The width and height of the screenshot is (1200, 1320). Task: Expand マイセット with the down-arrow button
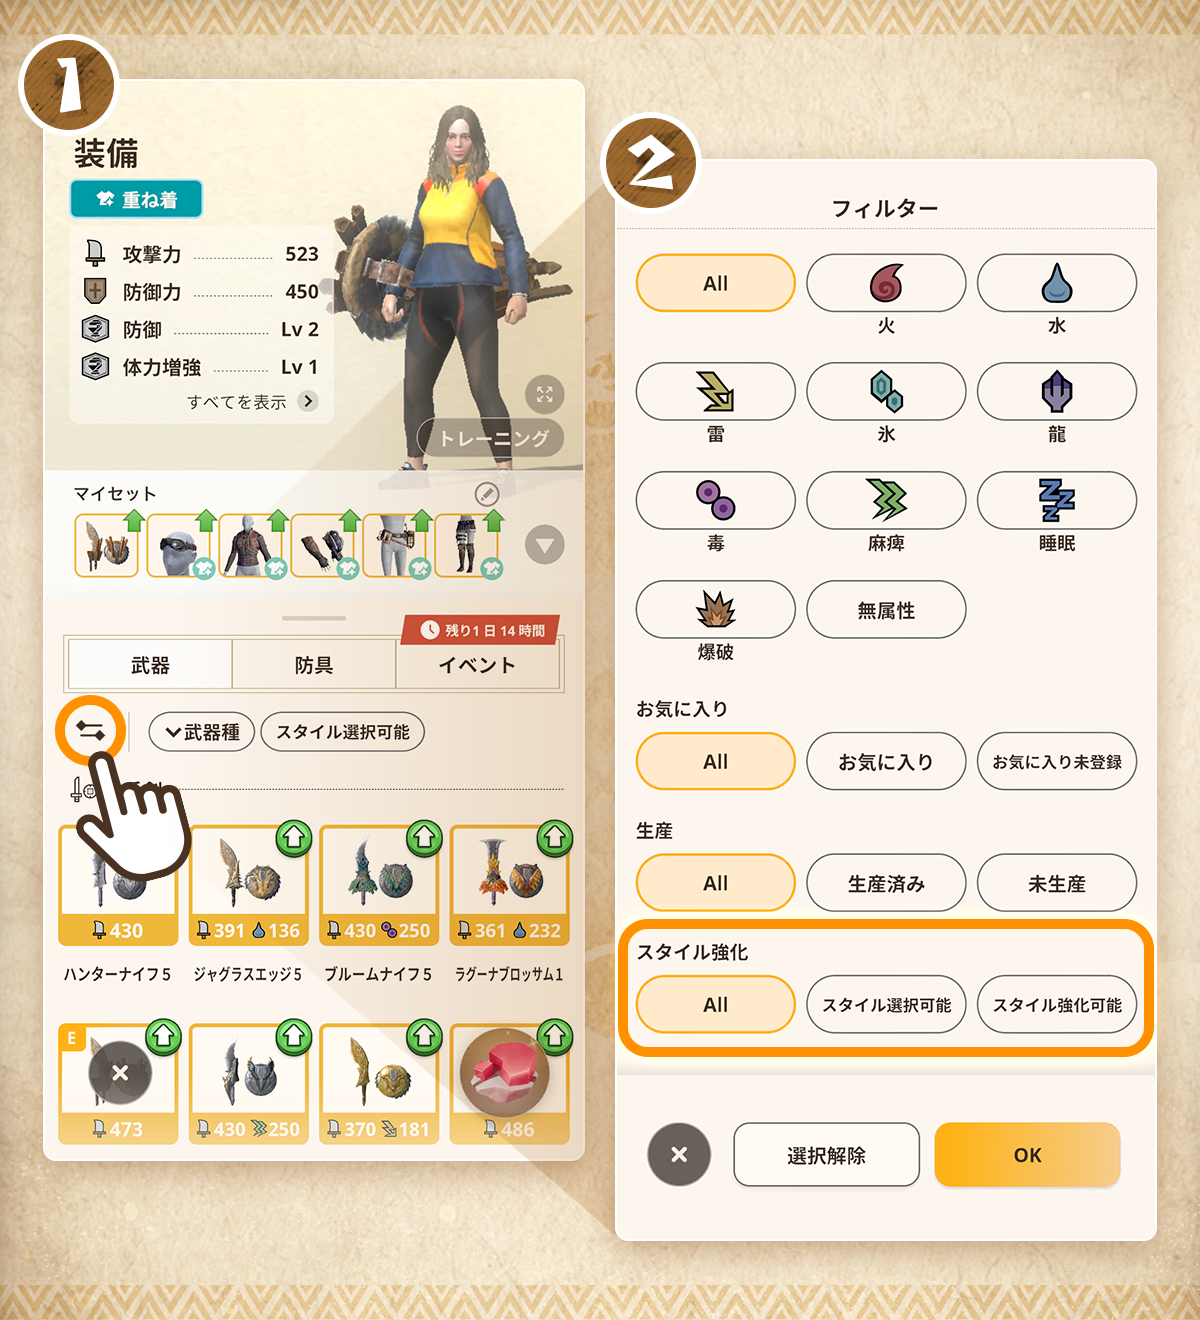point(545,545)
